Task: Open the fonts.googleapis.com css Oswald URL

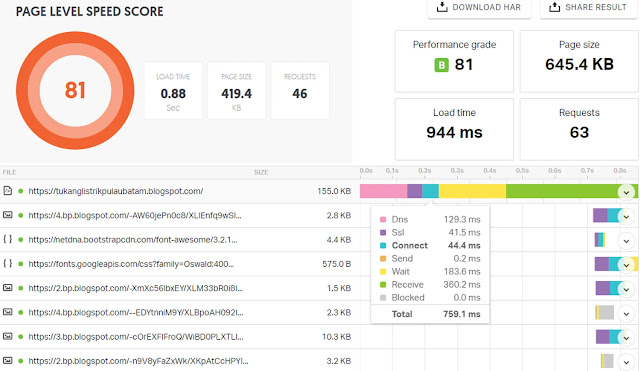Action: coord(131,264)
